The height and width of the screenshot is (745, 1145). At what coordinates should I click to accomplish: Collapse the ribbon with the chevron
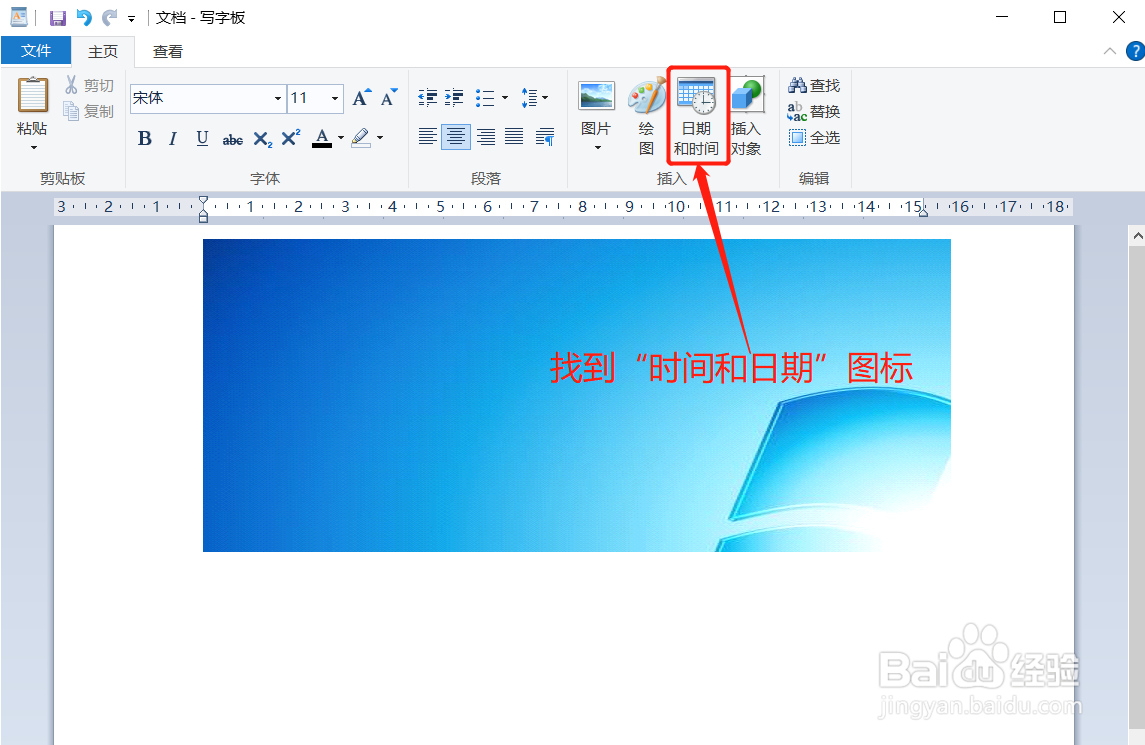pos(1109,51)
